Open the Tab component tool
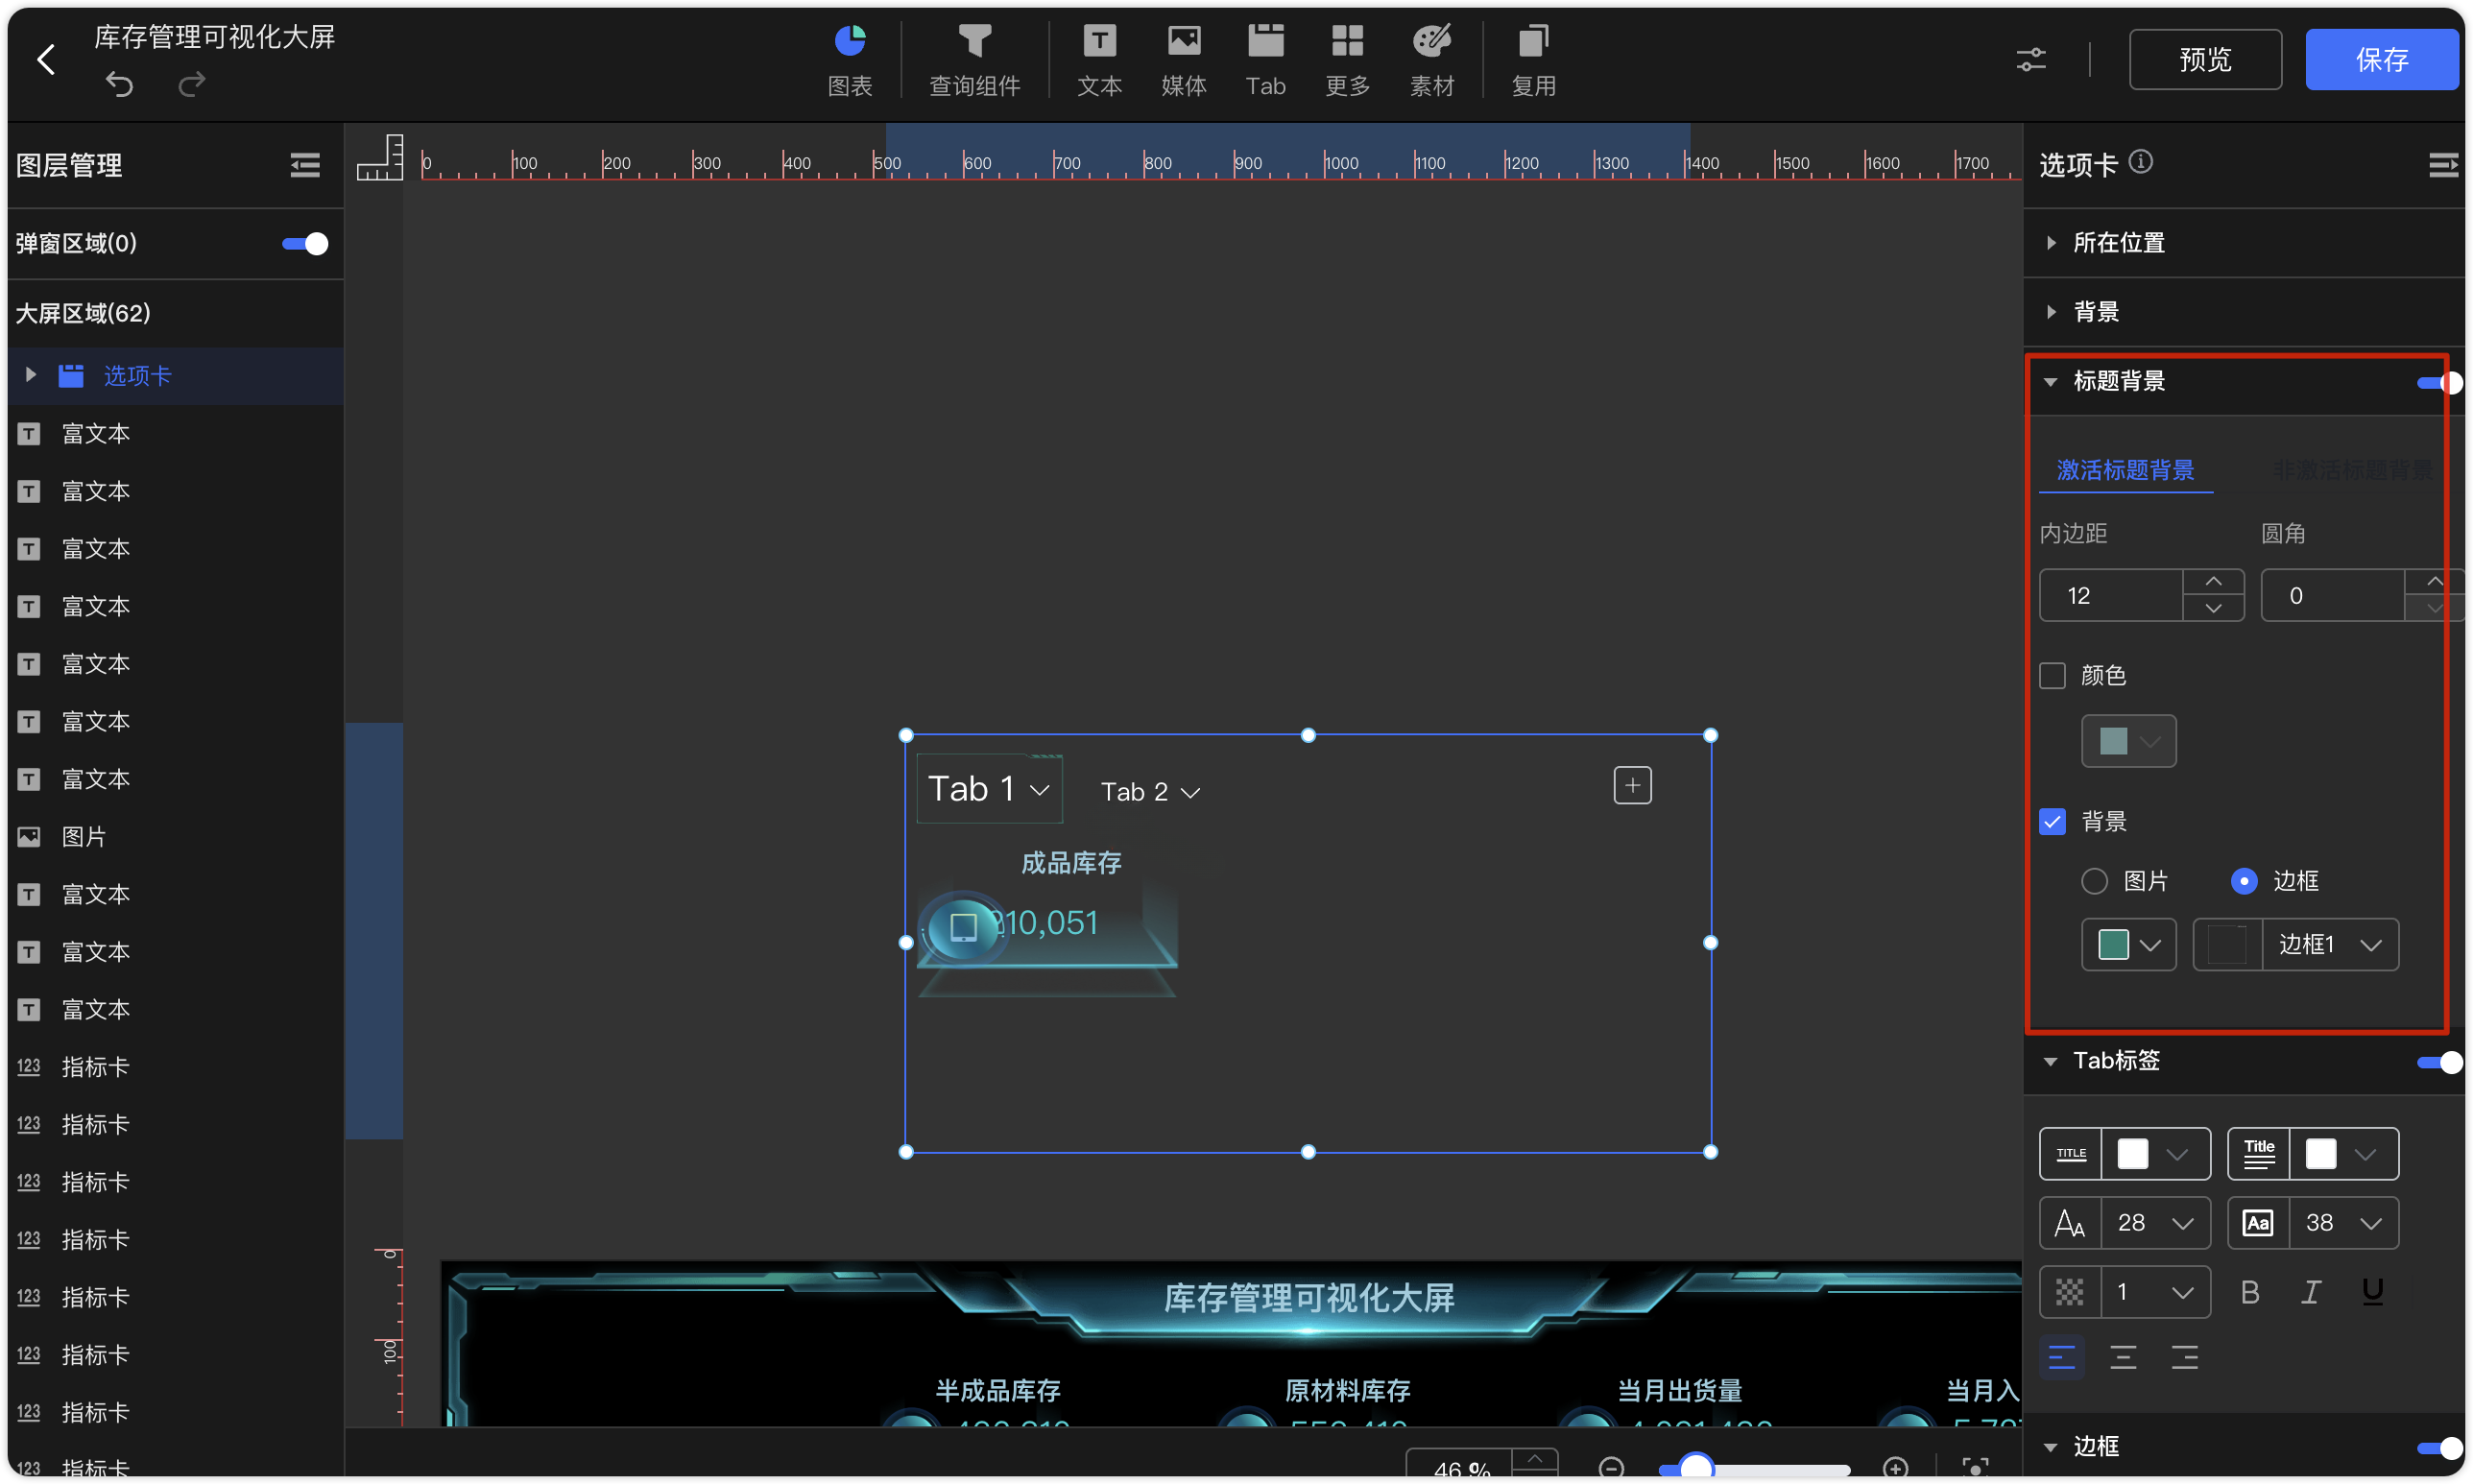The width and height of the screenshot is (2473, 1484). click(x=1265, y=61)
